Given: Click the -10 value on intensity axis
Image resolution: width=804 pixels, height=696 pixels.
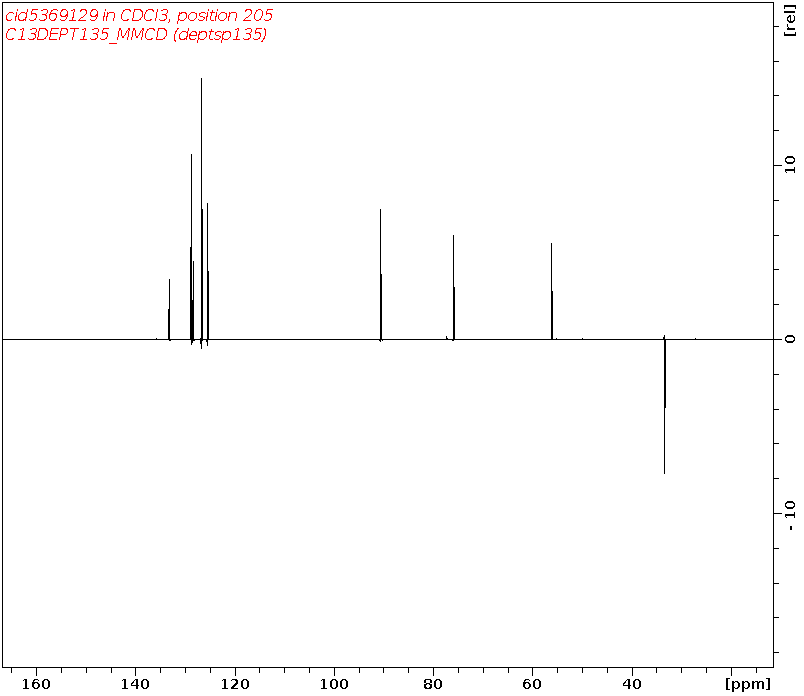Looking at the screenshot, I should pyautogui.click(x=790, y=516).
